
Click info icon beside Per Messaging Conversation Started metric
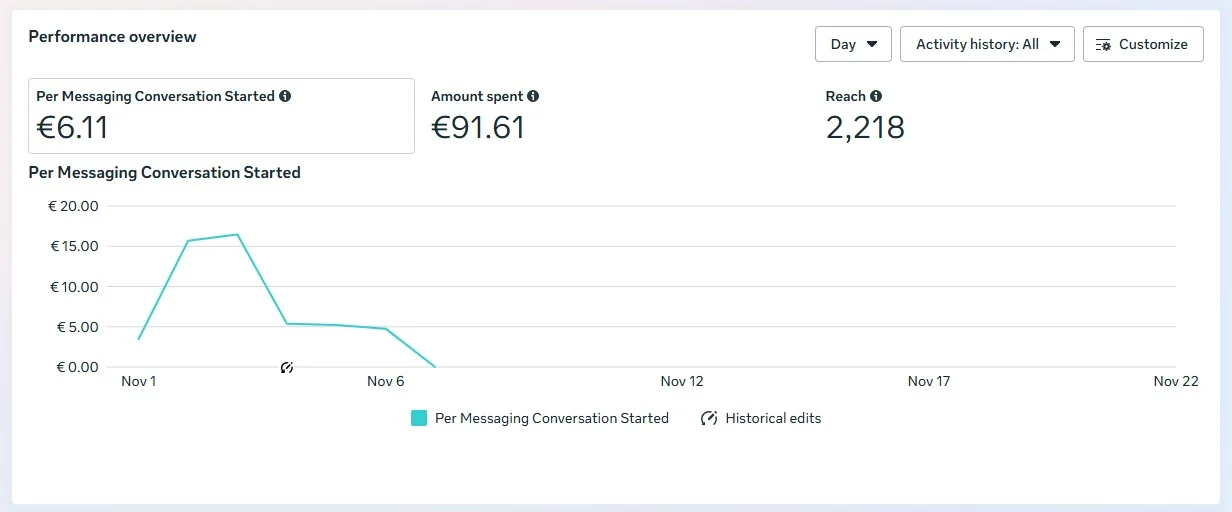coord(285,97)
